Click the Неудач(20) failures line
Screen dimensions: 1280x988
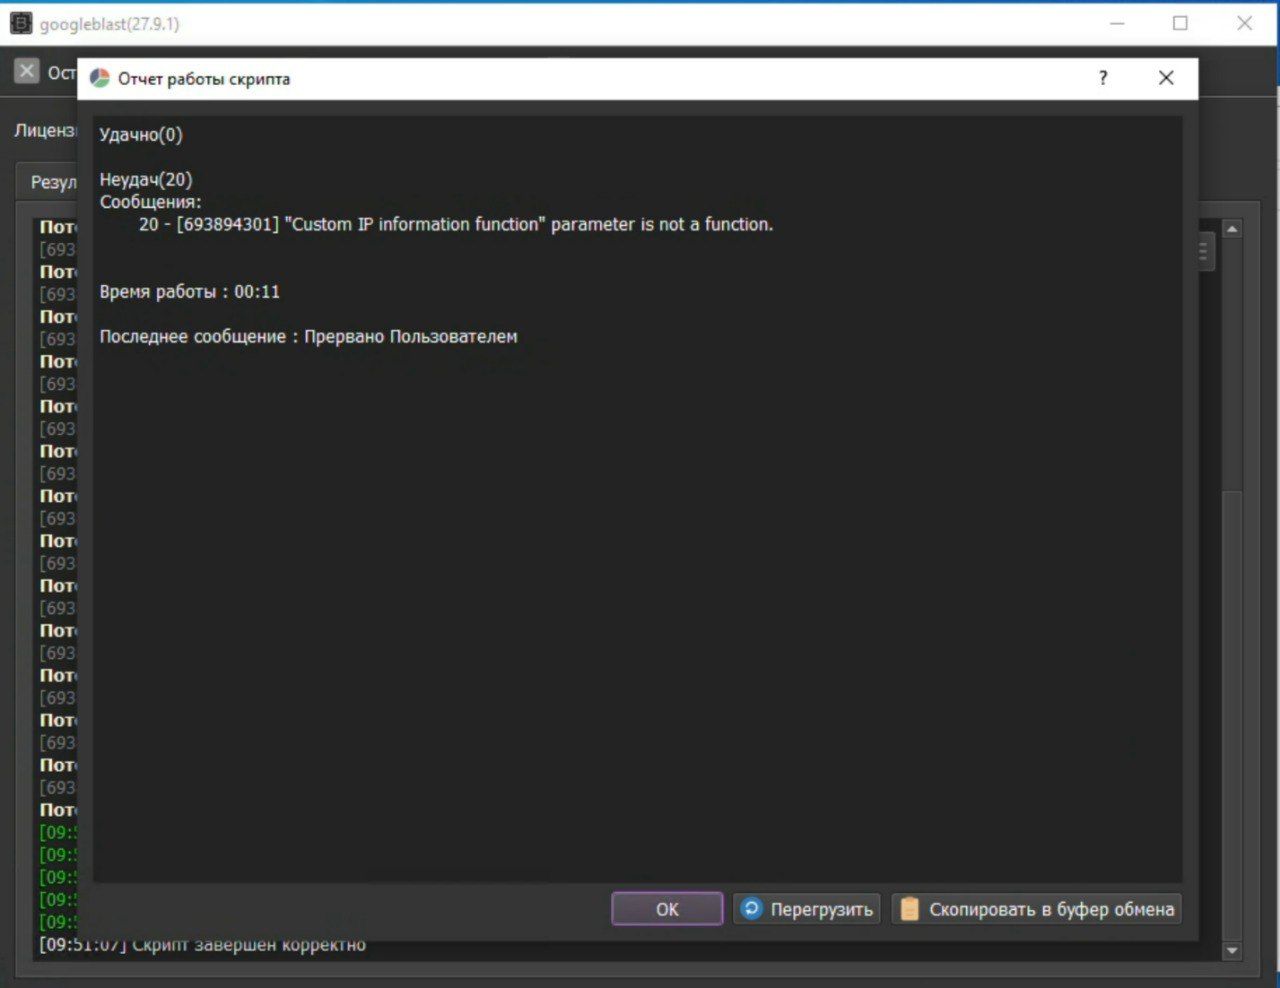tap(146, 180)
